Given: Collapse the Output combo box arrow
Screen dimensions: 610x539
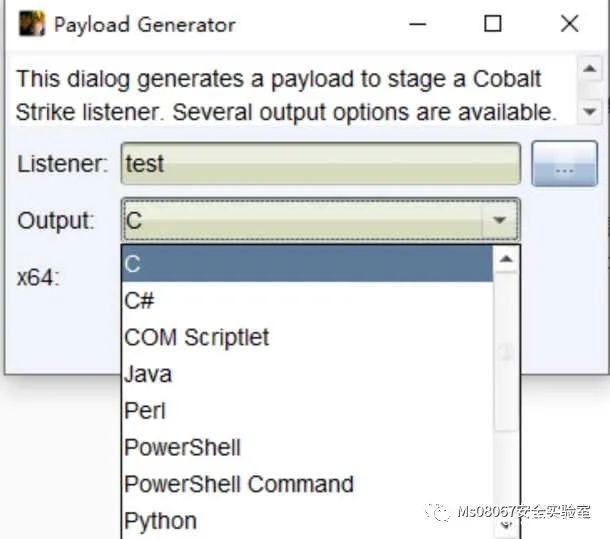Looking at the screenshot, I should (x=499, y=221).
